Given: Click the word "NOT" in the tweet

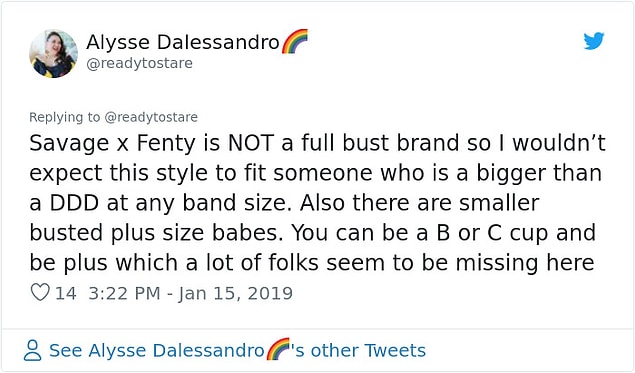Looking at the screenshot, I should [251, 143].
